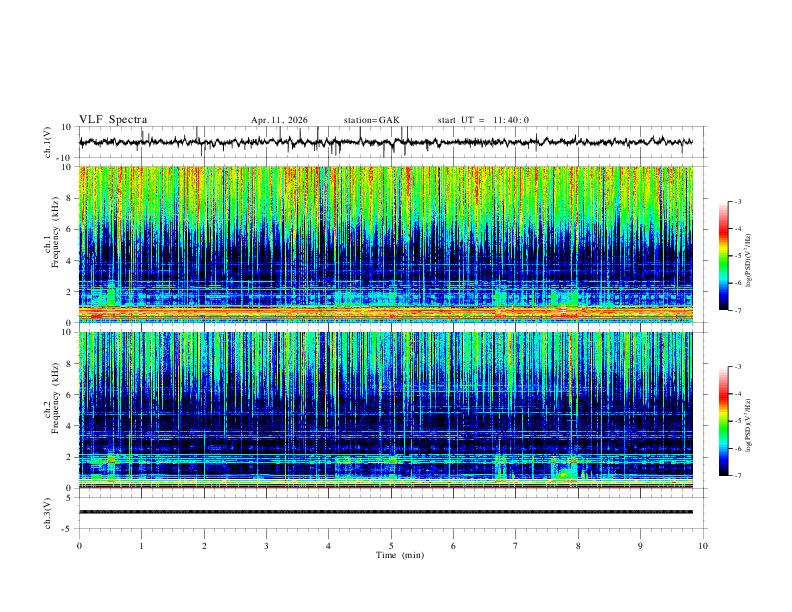The width and height of the screenshot is (792, 612).
Task: Click the ch.1 spectrogram panel
Action: point(385,244)
